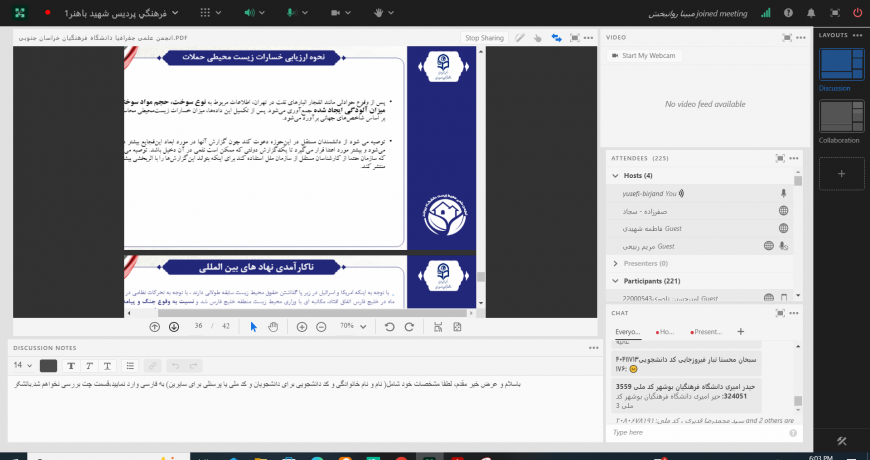Screen dimensions: 870x460
Task: Open the dark text color swatch
Action: (x=48, y=366)
